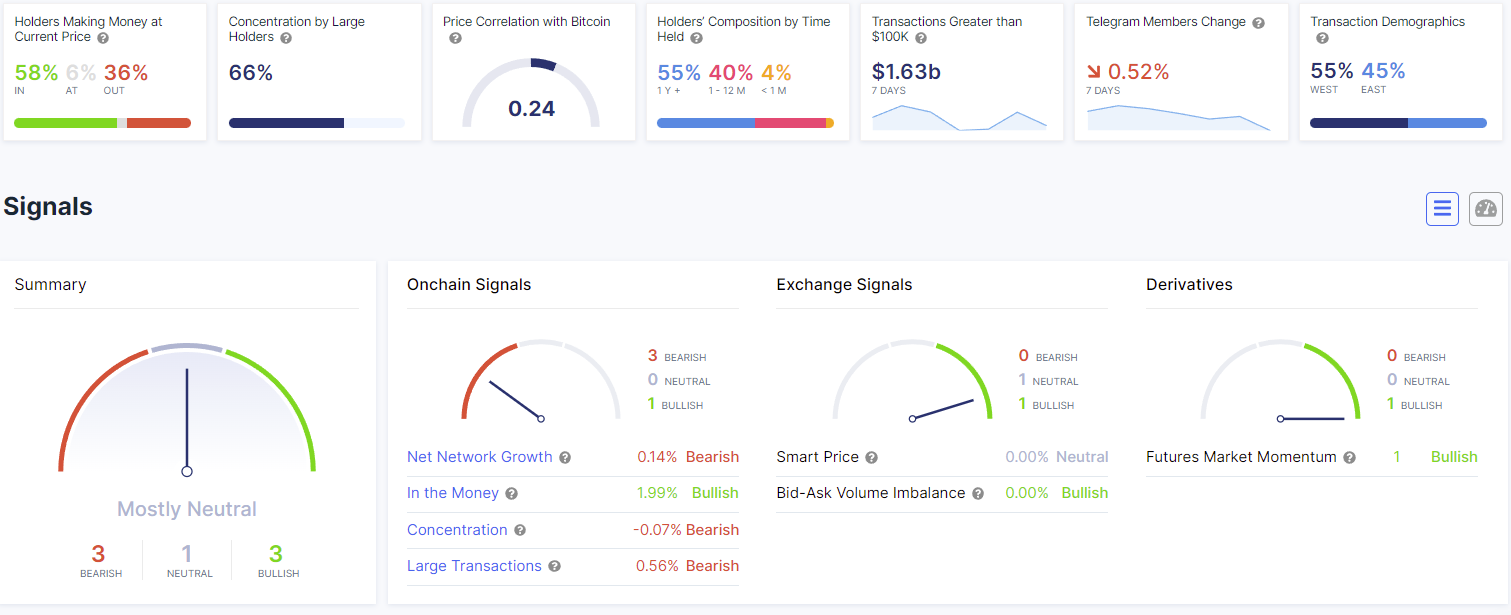1511x615 pixels.
Task: Click help icon for Futures Market Momentum
Action: click(x=1349, y=458)
